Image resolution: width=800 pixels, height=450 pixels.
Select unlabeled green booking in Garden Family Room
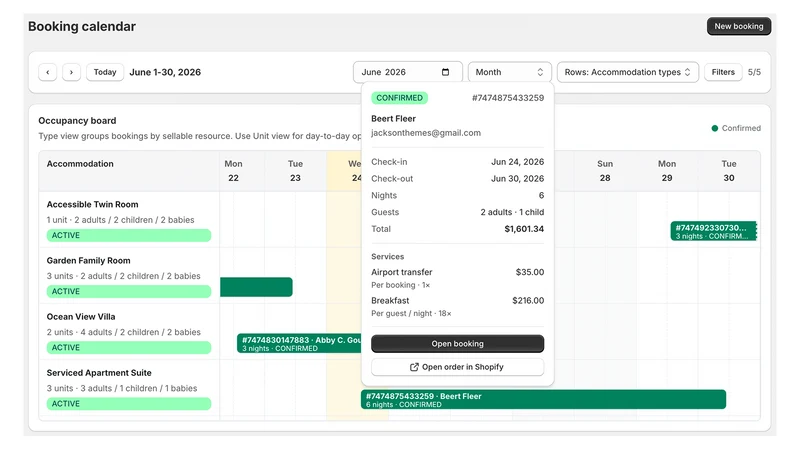pos(256,287)
